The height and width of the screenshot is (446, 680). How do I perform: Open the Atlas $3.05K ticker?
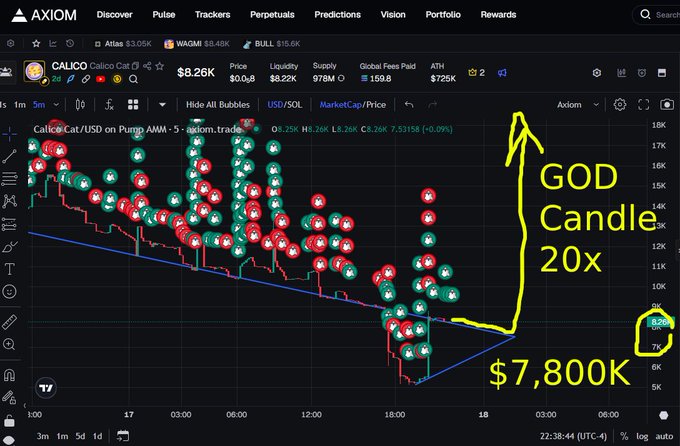pos(123,44)
